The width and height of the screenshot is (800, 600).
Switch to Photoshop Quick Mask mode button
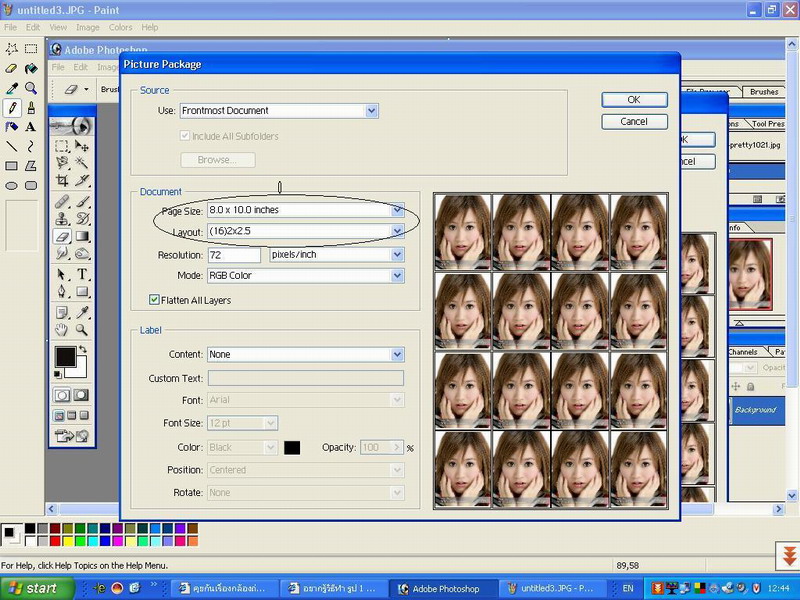click(x=83, y=395)
